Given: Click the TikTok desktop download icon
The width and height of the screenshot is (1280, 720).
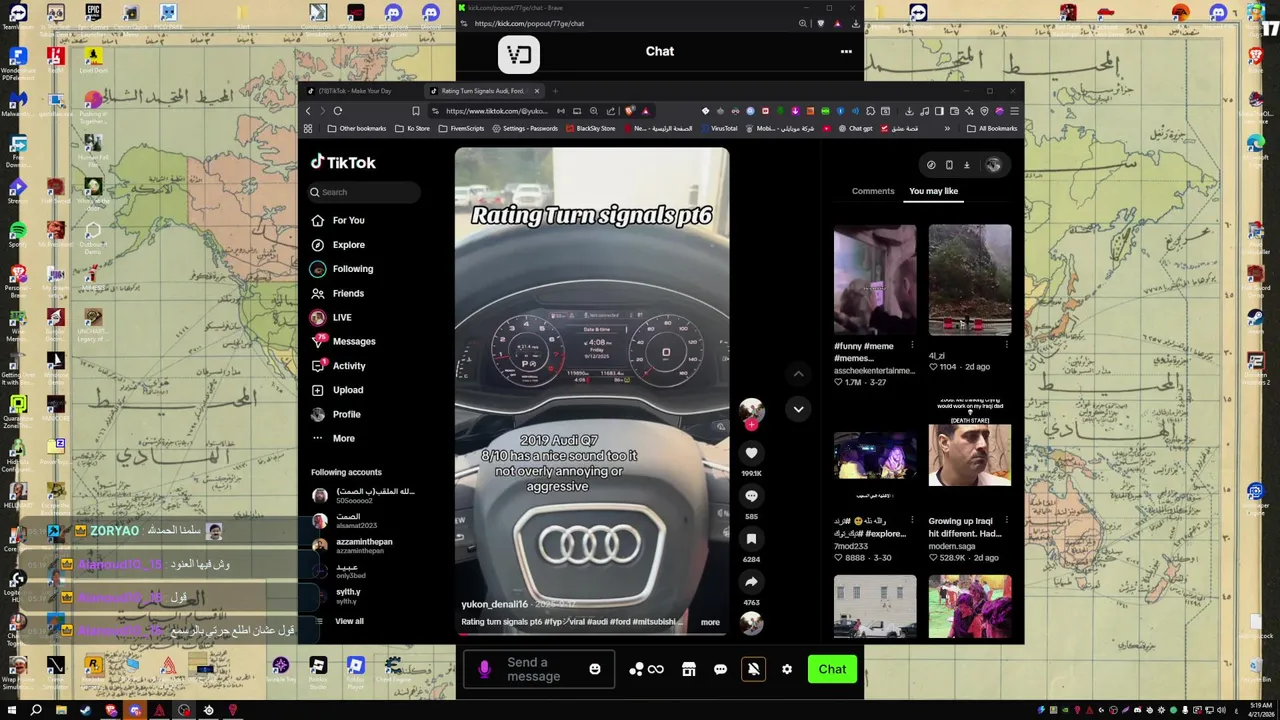Looking at the screenshot, I should [967, 165].
